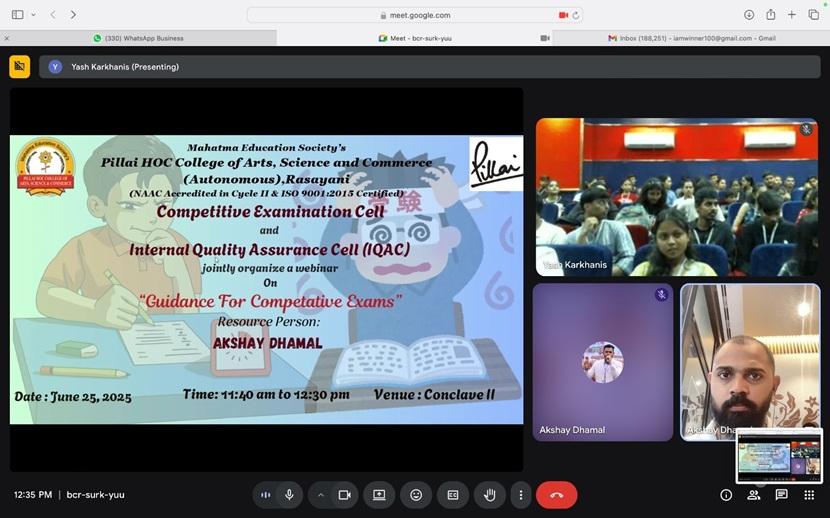Raise hand using the hand icon
Screen dimensions: 830x518
(x=489, y=495)
